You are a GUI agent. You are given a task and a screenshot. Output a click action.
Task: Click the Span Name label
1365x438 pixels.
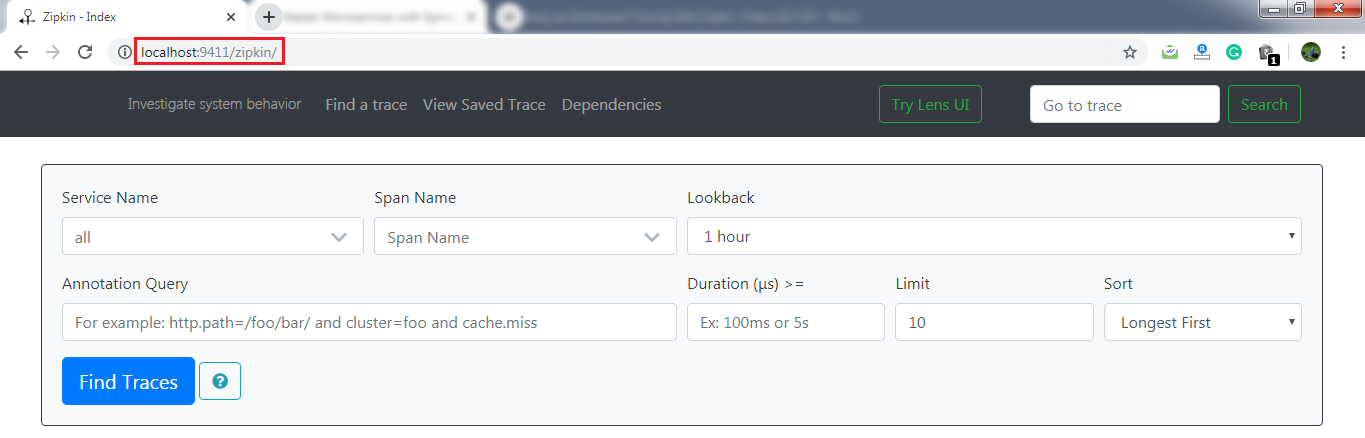point(415,198)
